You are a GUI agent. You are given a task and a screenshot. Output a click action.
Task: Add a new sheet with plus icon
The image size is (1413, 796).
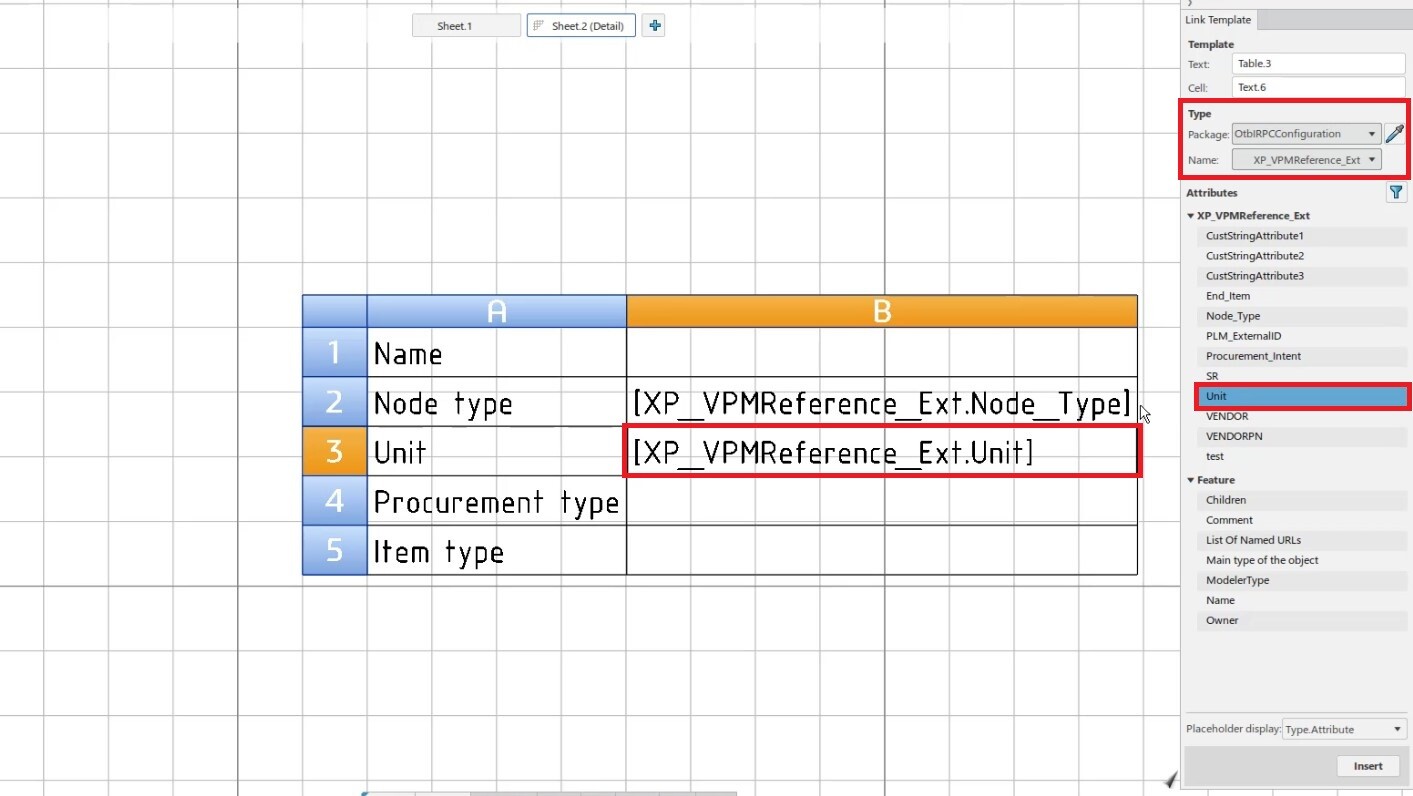pyautogui.click(x=654, y=26)
